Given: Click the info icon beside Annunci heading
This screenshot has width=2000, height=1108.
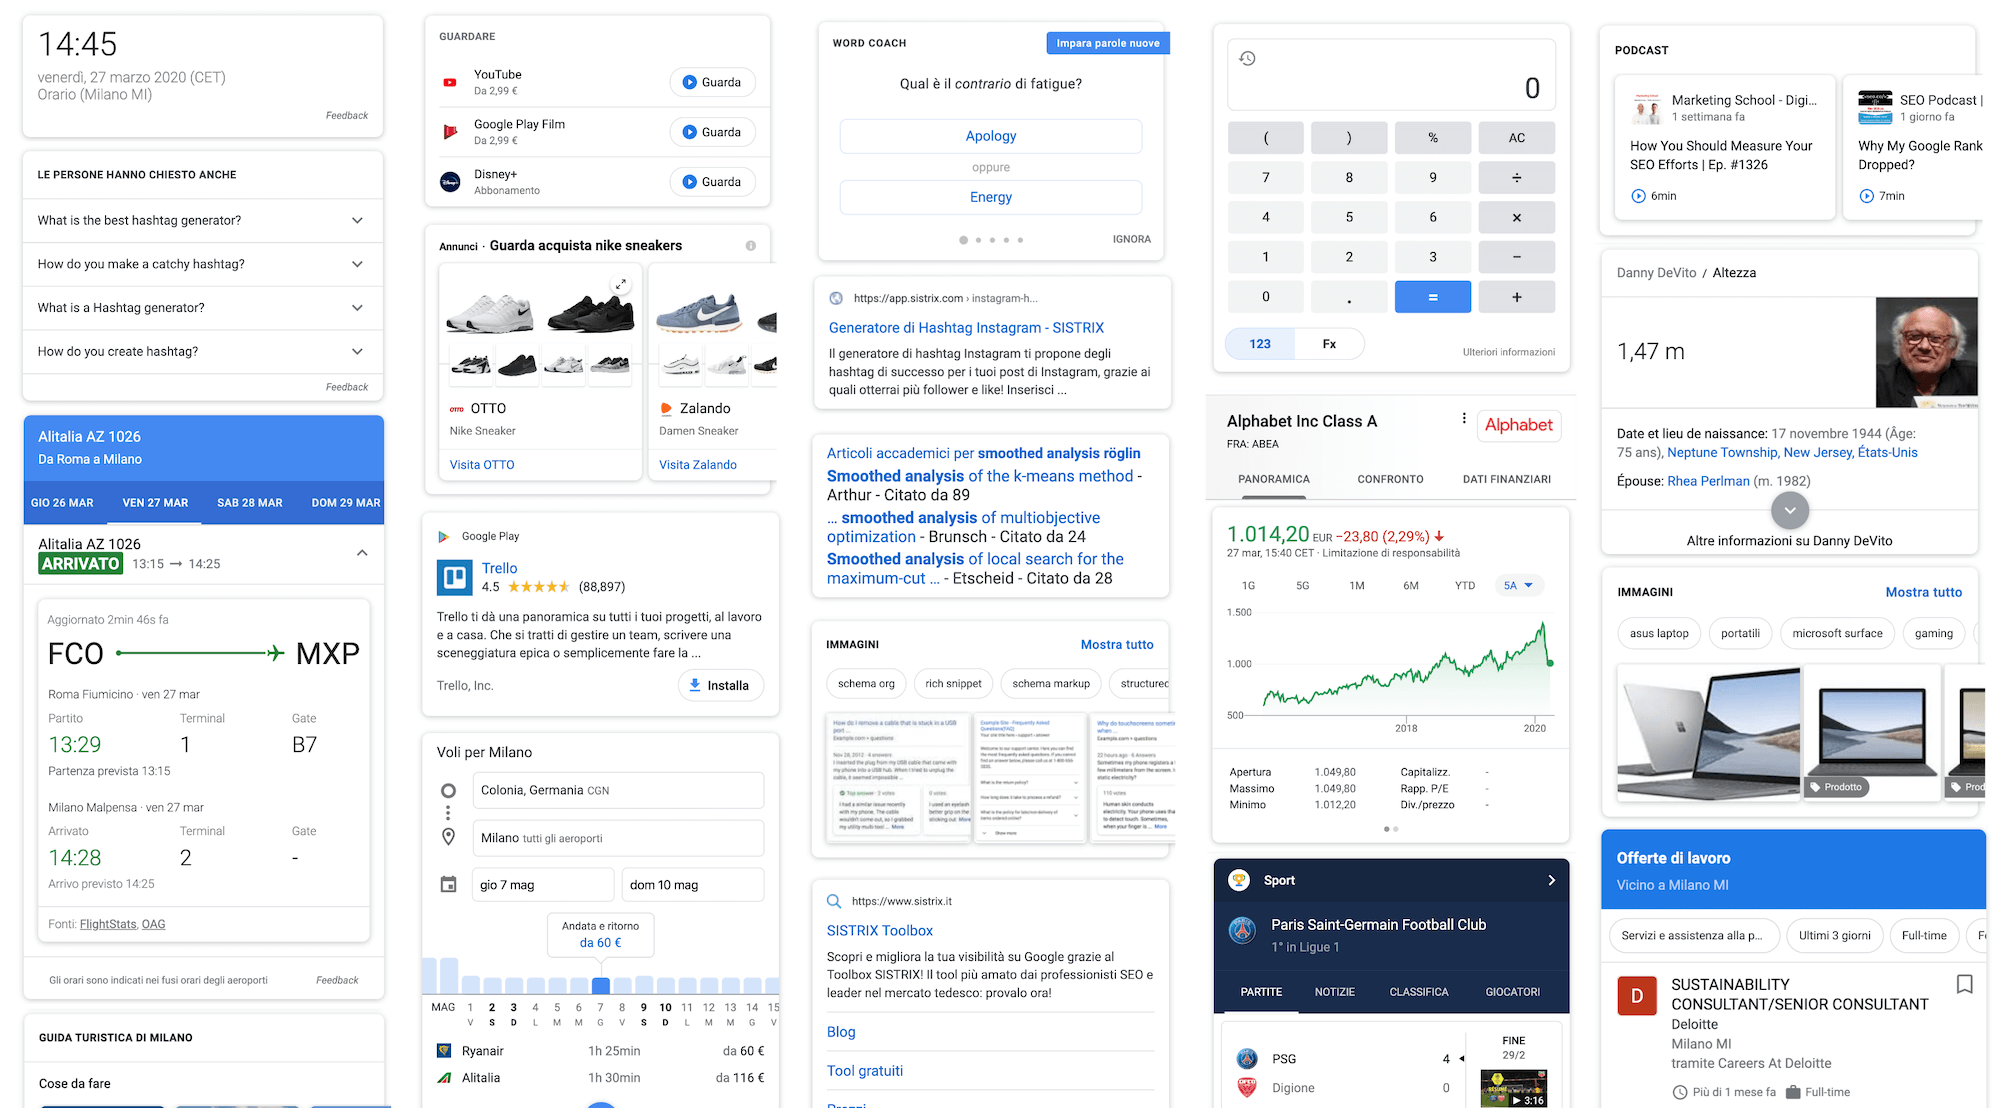Looking at the screenshot, I should tap(751, 246).
